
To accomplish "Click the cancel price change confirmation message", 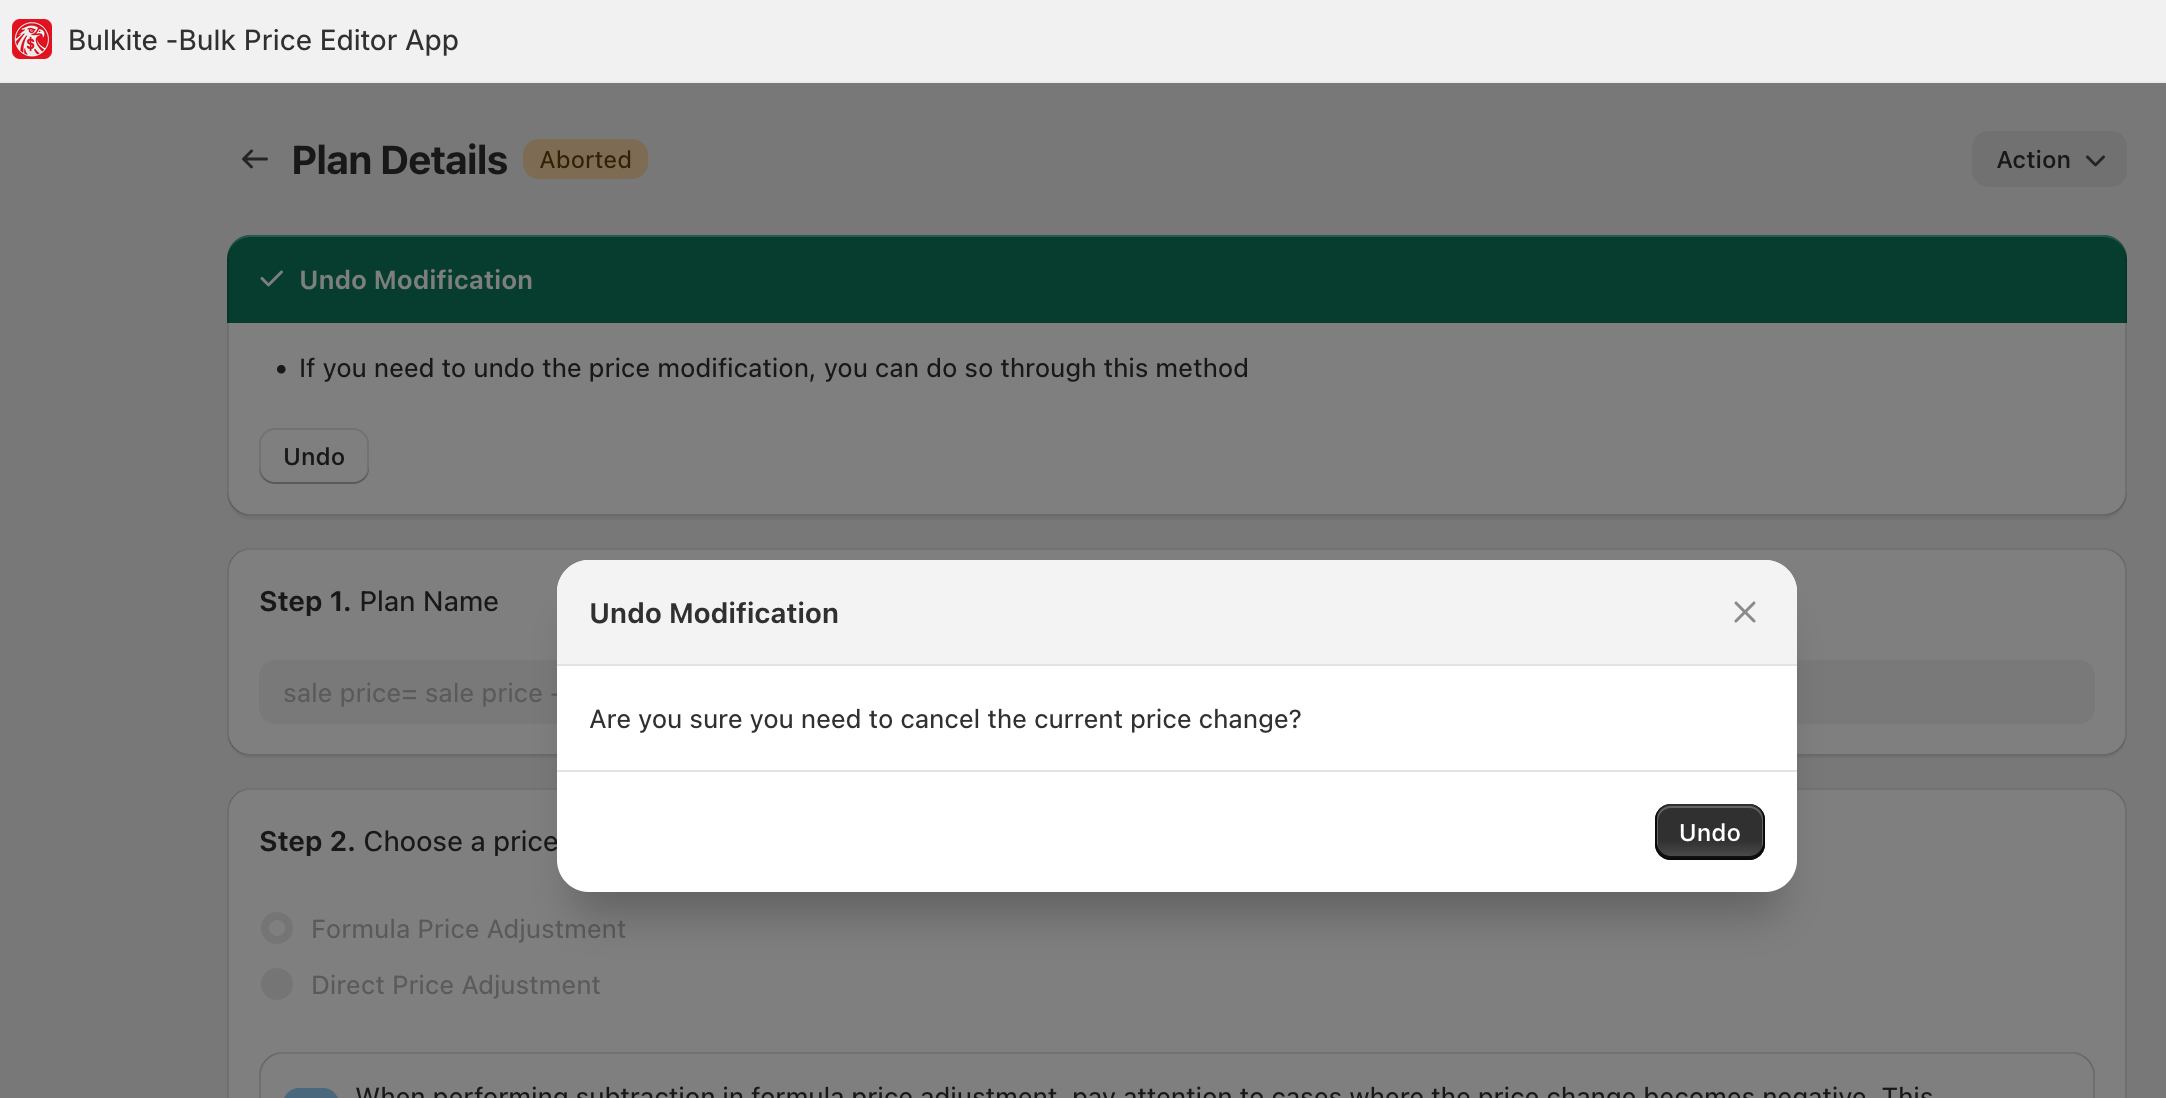I will pyautogui.click(x=945, y=719).
